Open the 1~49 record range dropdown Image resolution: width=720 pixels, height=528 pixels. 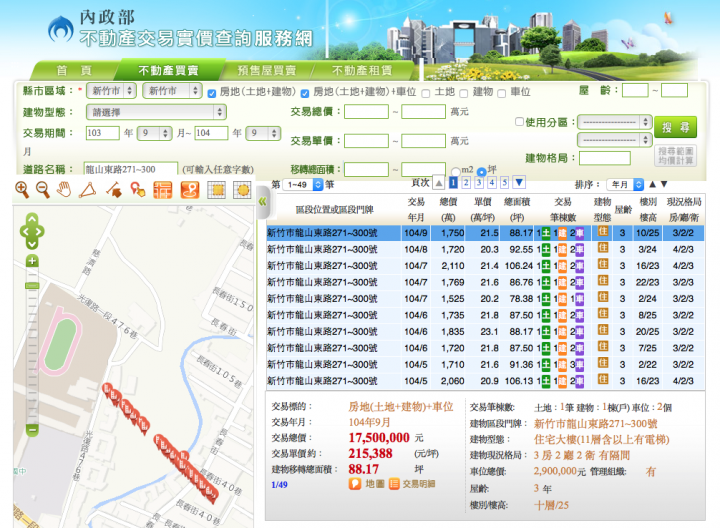click(x=303, y=185)
